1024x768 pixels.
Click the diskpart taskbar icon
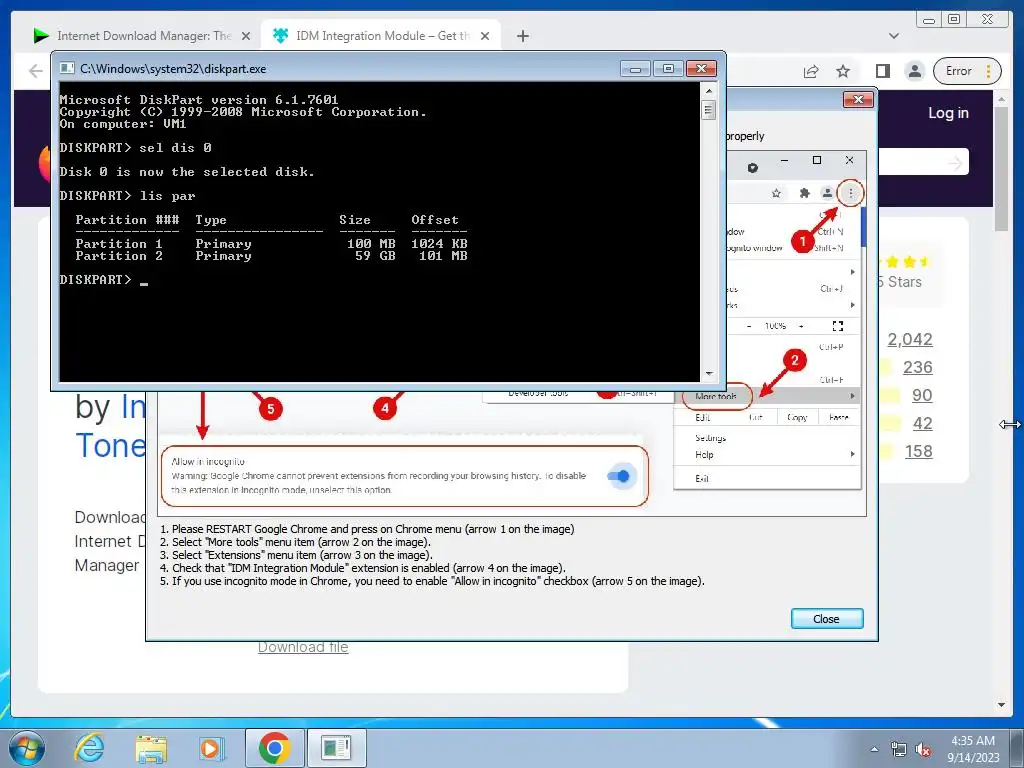pyautogui.click(x=336, y=748)
